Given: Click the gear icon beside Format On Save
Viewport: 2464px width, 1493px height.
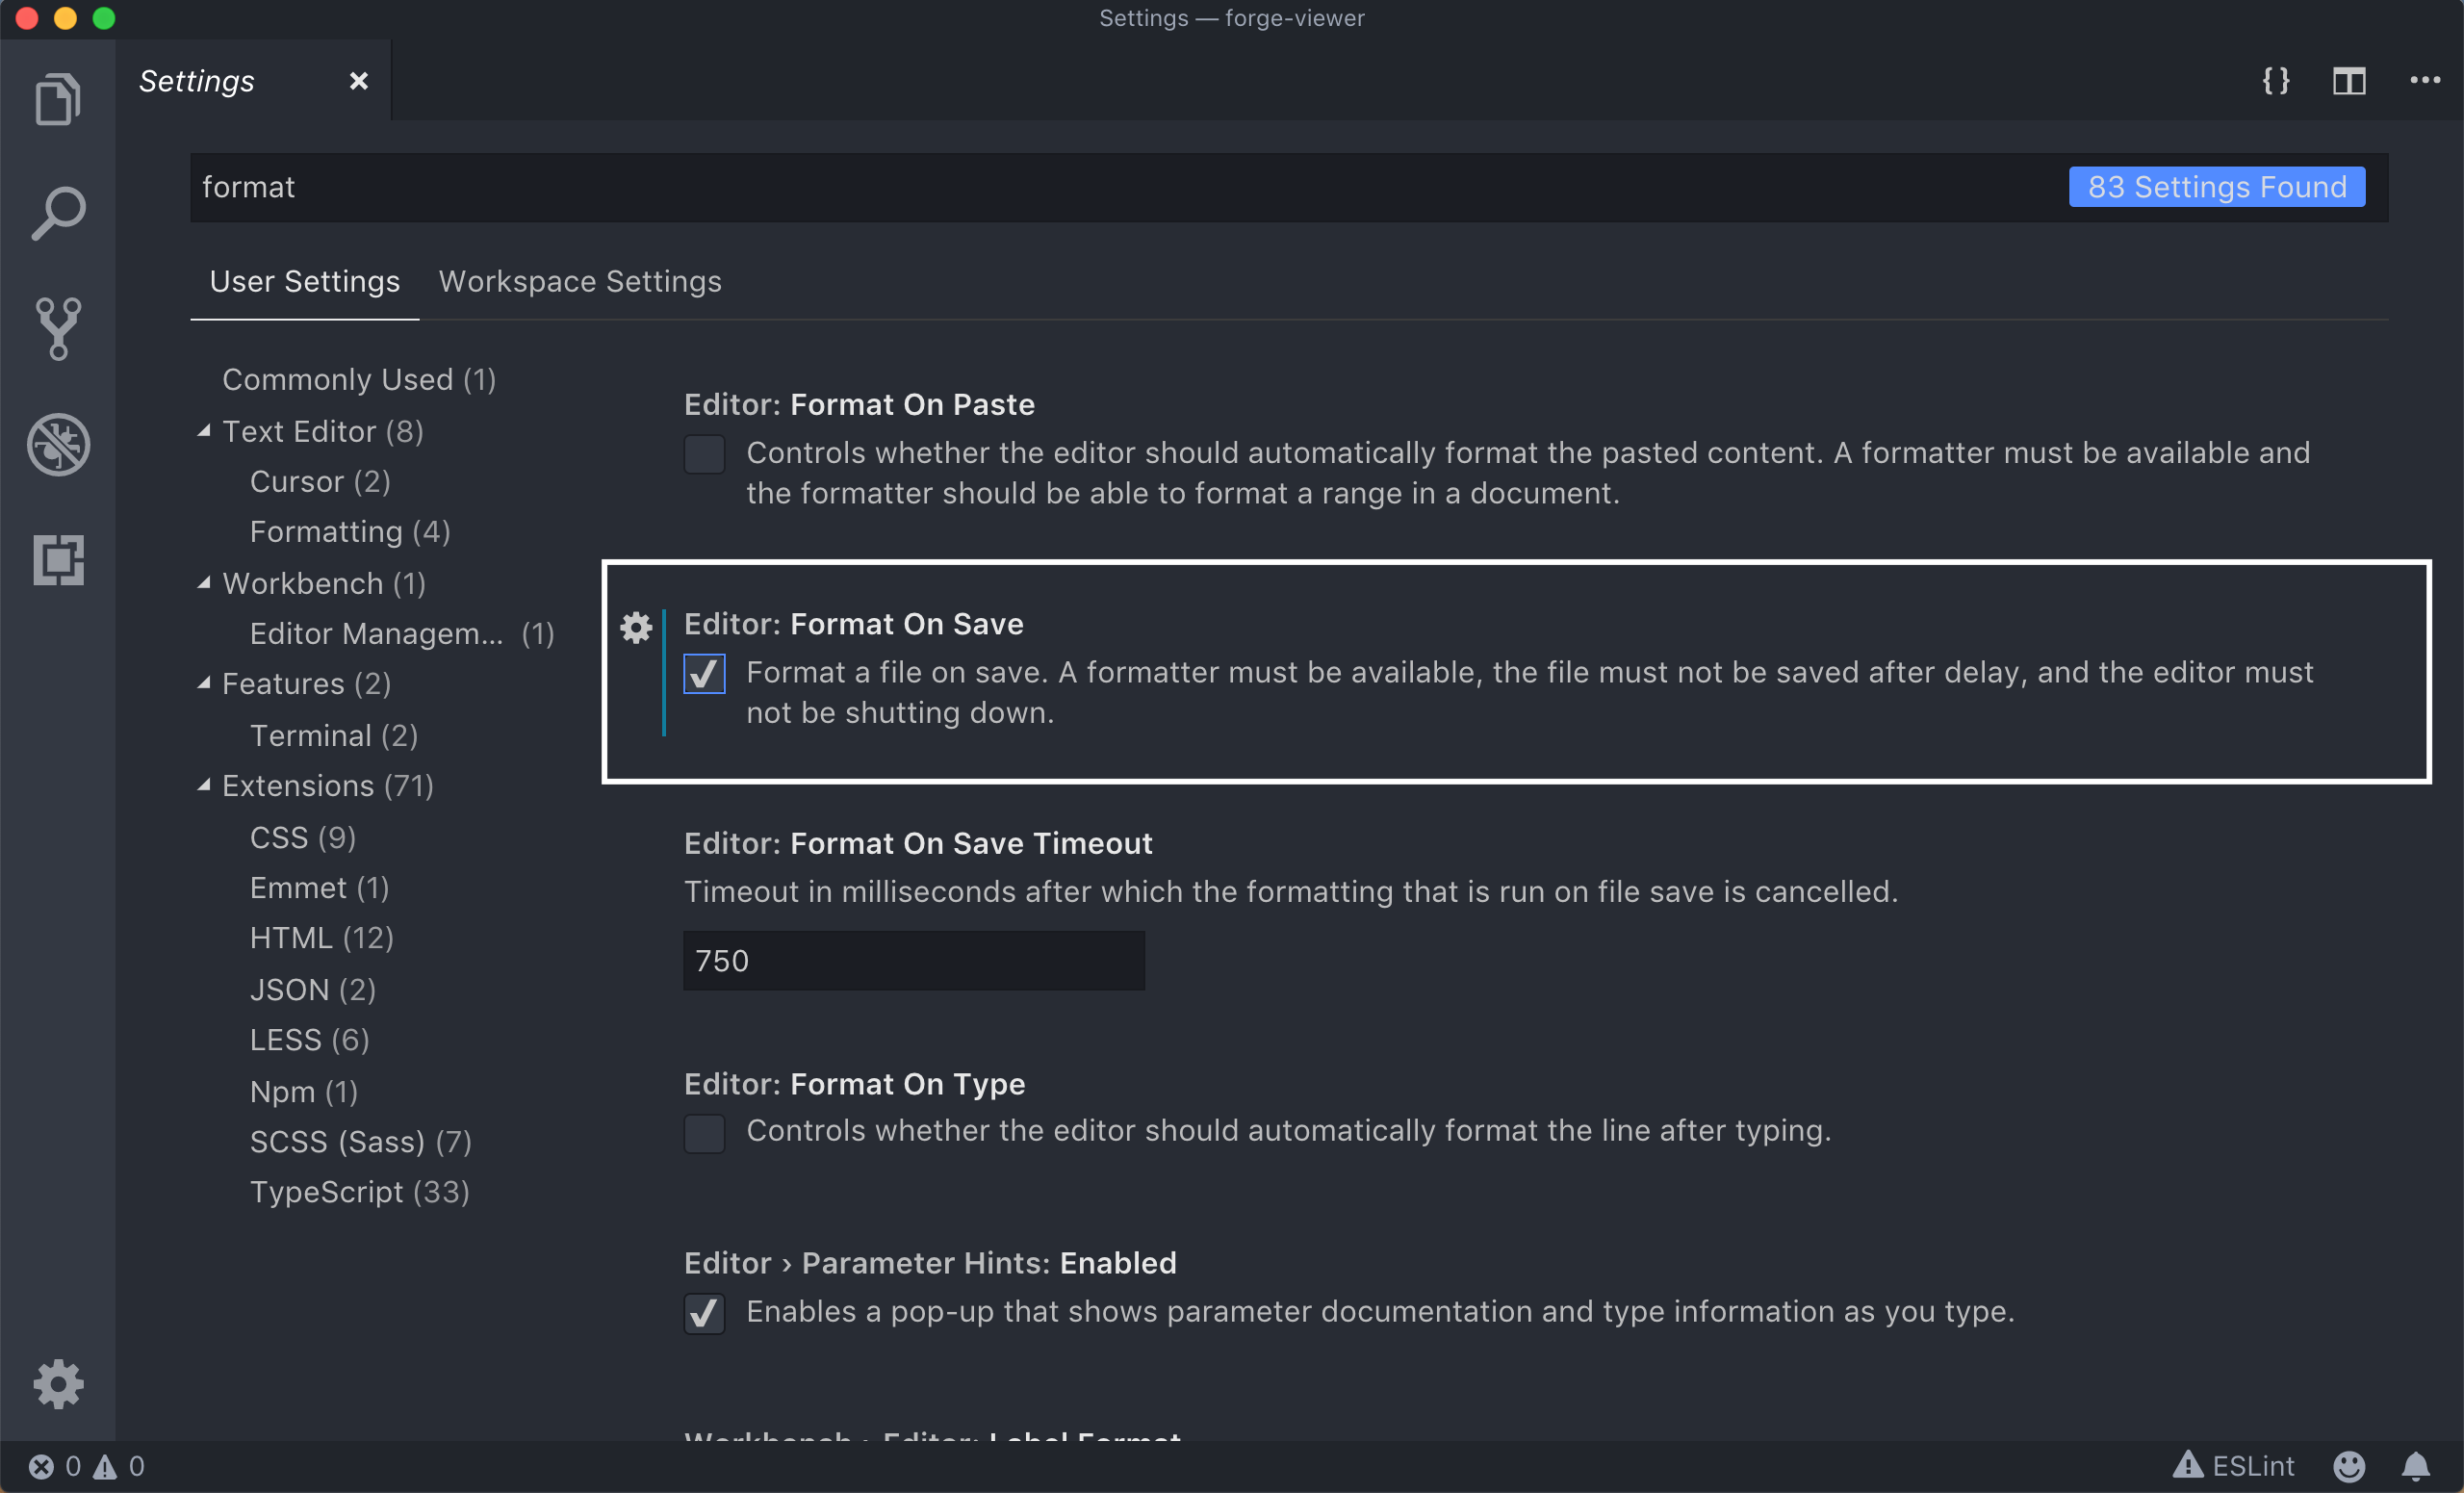Looking at the screenshot, I should tap(636, 627).
